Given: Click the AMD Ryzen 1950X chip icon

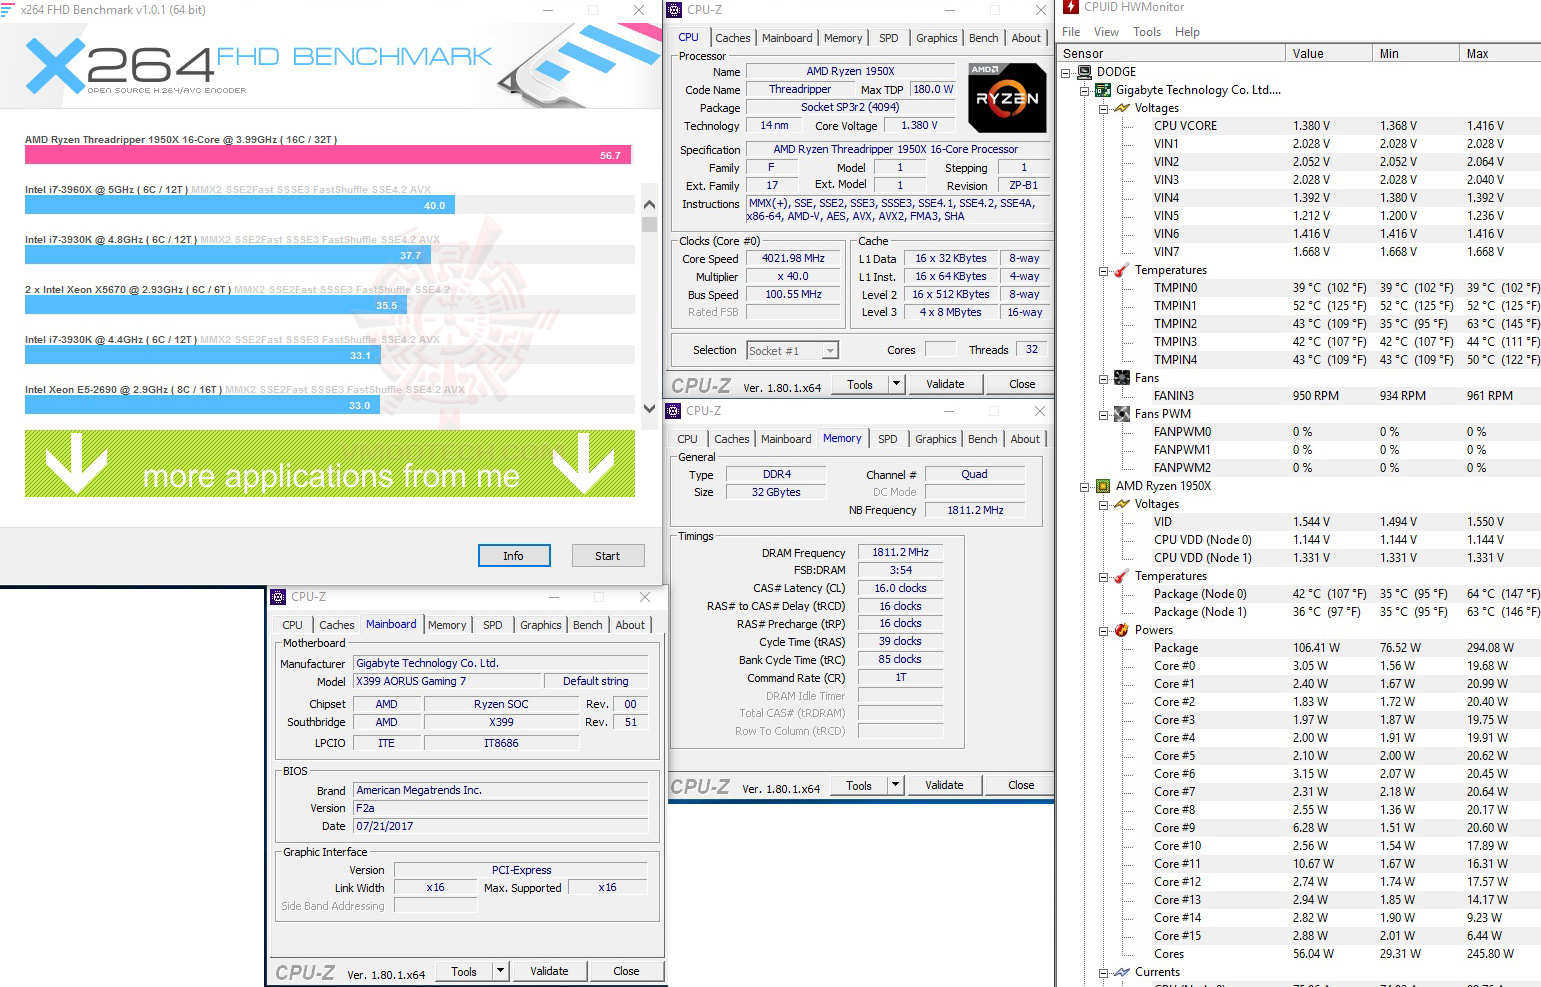Looking at the screenshot, I should coord(1103,486).
